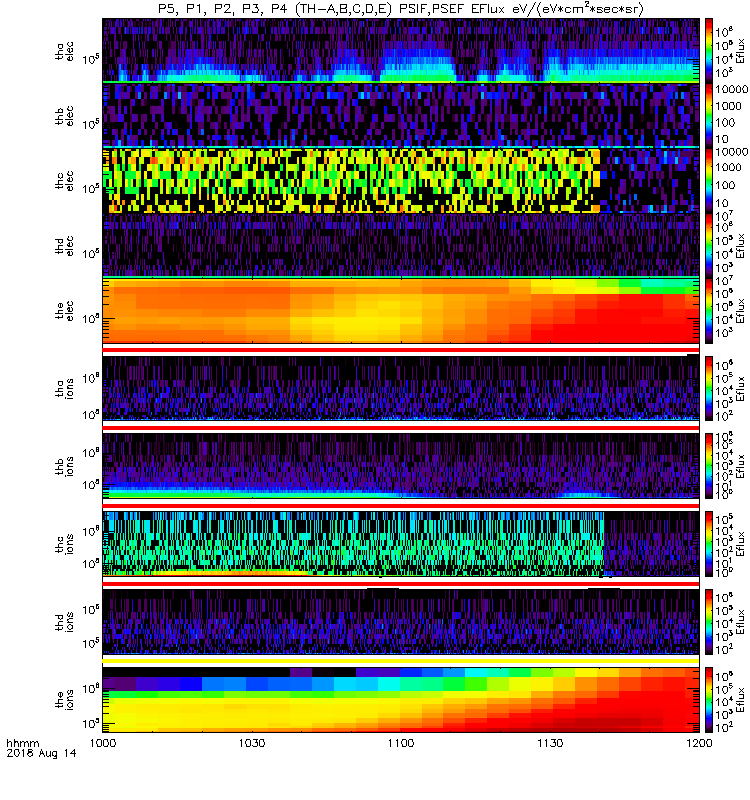Click the 1030 time tick label

[x=252, y=743]
